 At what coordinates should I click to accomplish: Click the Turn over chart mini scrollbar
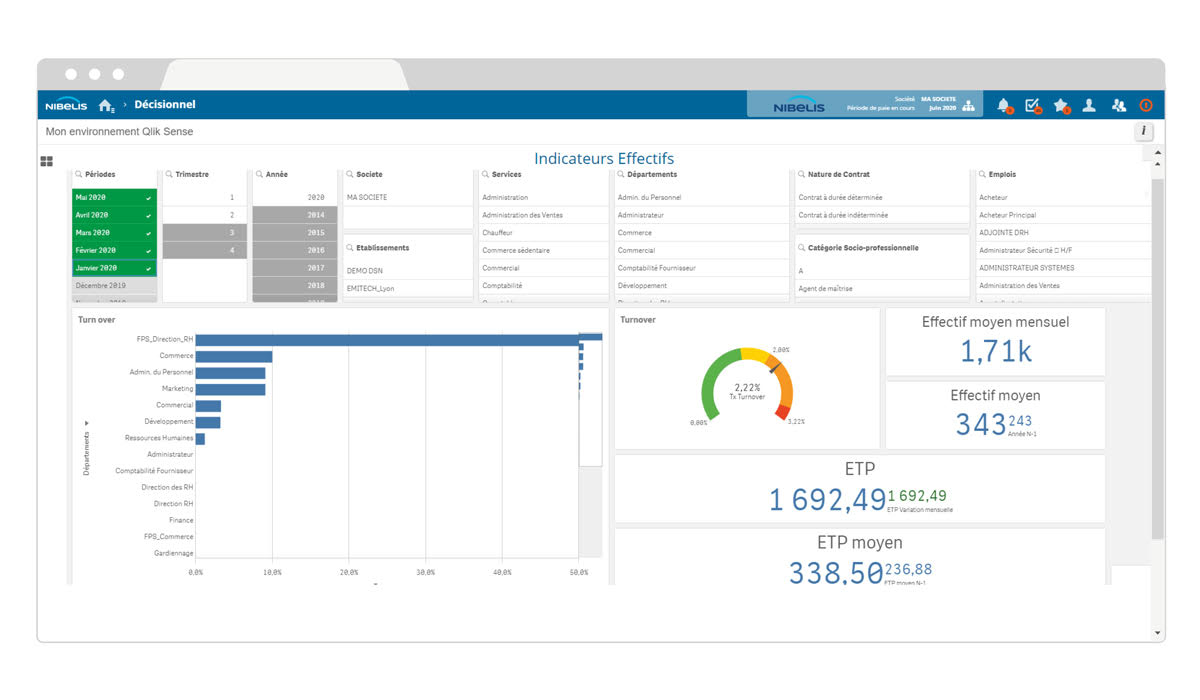point(590,399)
